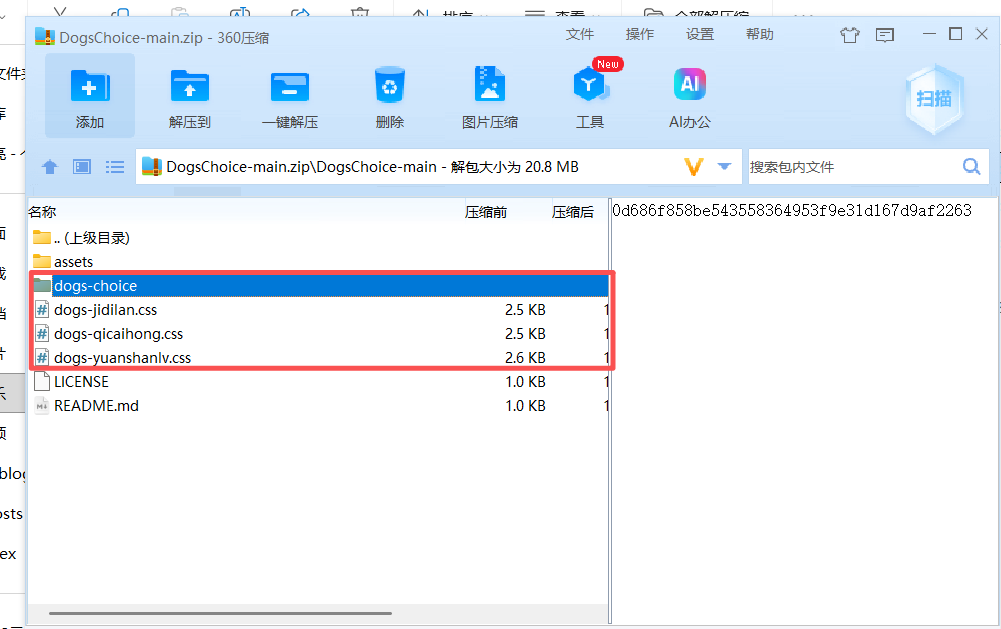
Task: Open the File (文件) menu
Action: tap(580, 35)
